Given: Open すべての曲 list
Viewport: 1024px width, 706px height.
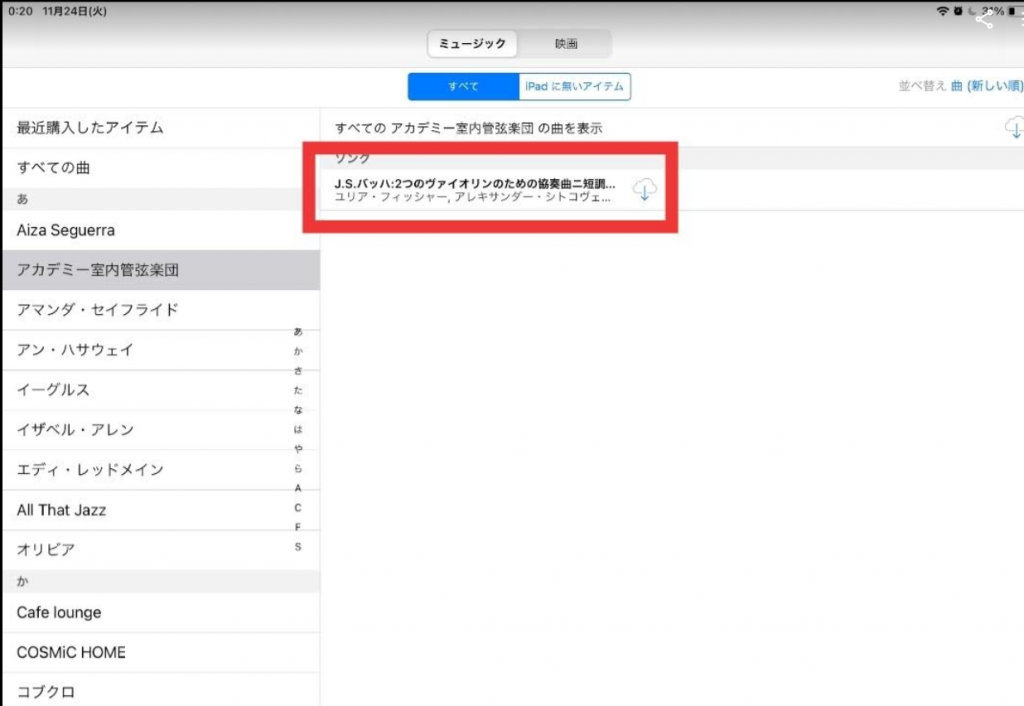Looking at the screenshot, I should [x=161, y=168].
